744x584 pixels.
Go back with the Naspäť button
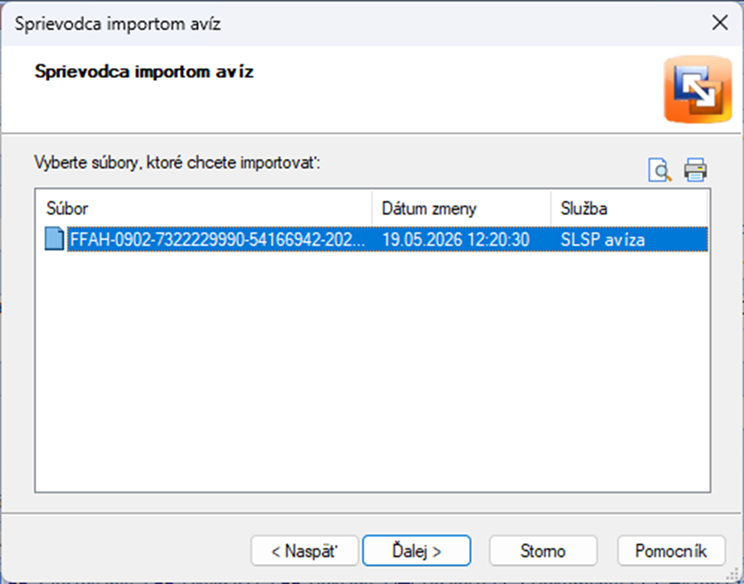point(305,551)
